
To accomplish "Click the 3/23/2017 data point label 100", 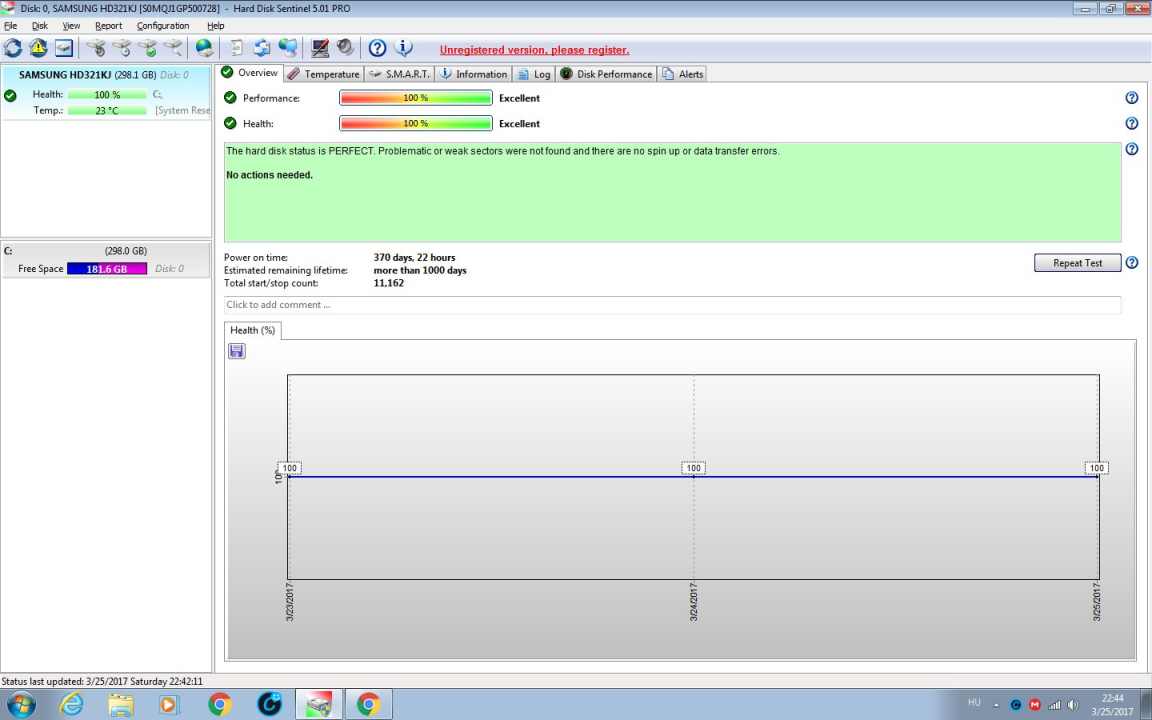I will (289, 468).
